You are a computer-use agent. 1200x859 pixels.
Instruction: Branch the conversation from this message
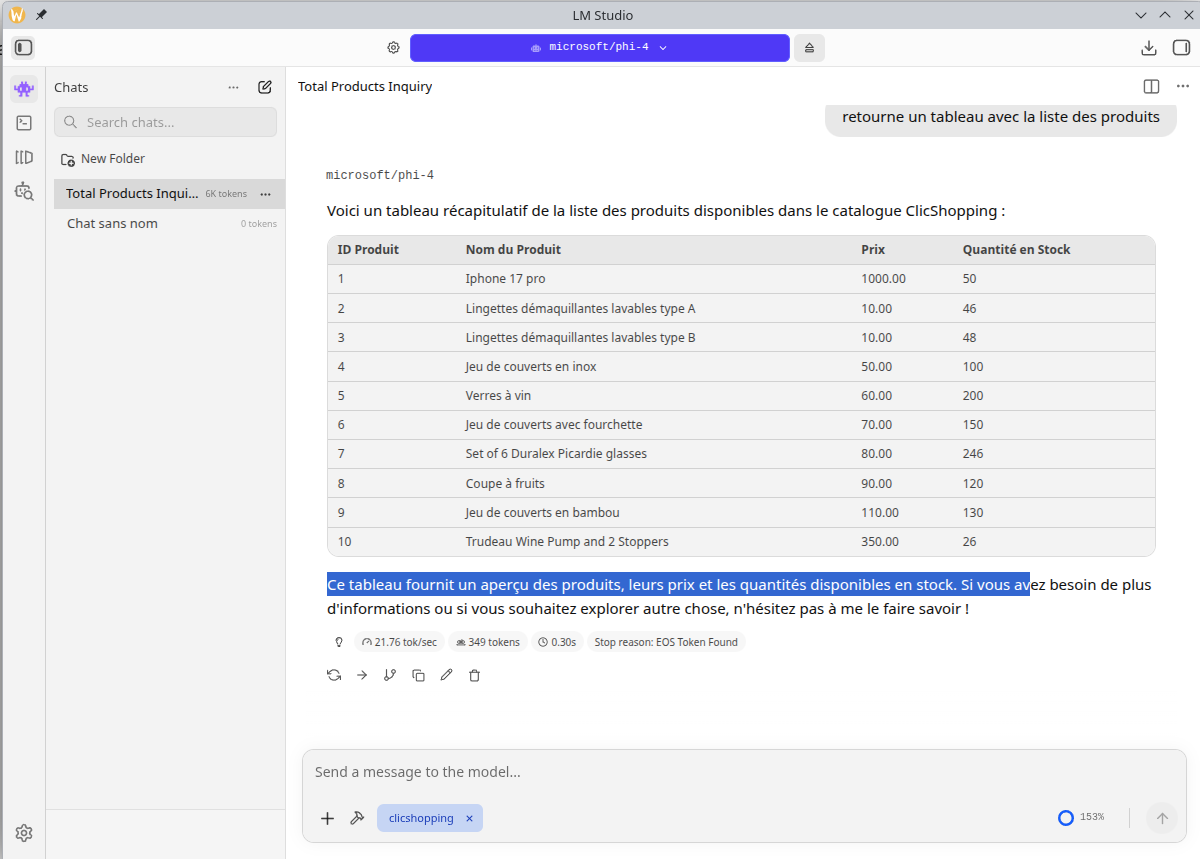coord(390,675)
